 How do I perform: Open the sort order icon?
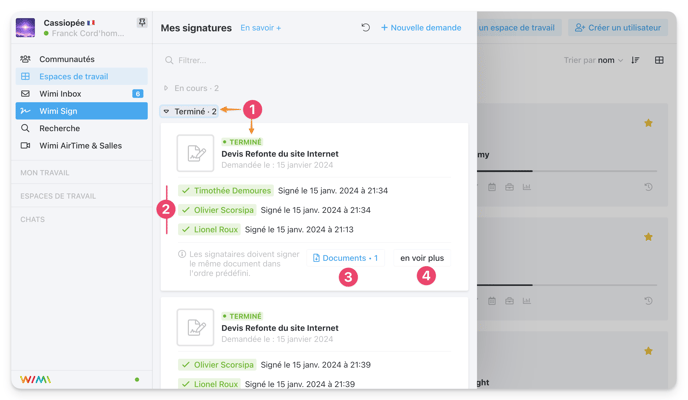(x=635, y=60)
